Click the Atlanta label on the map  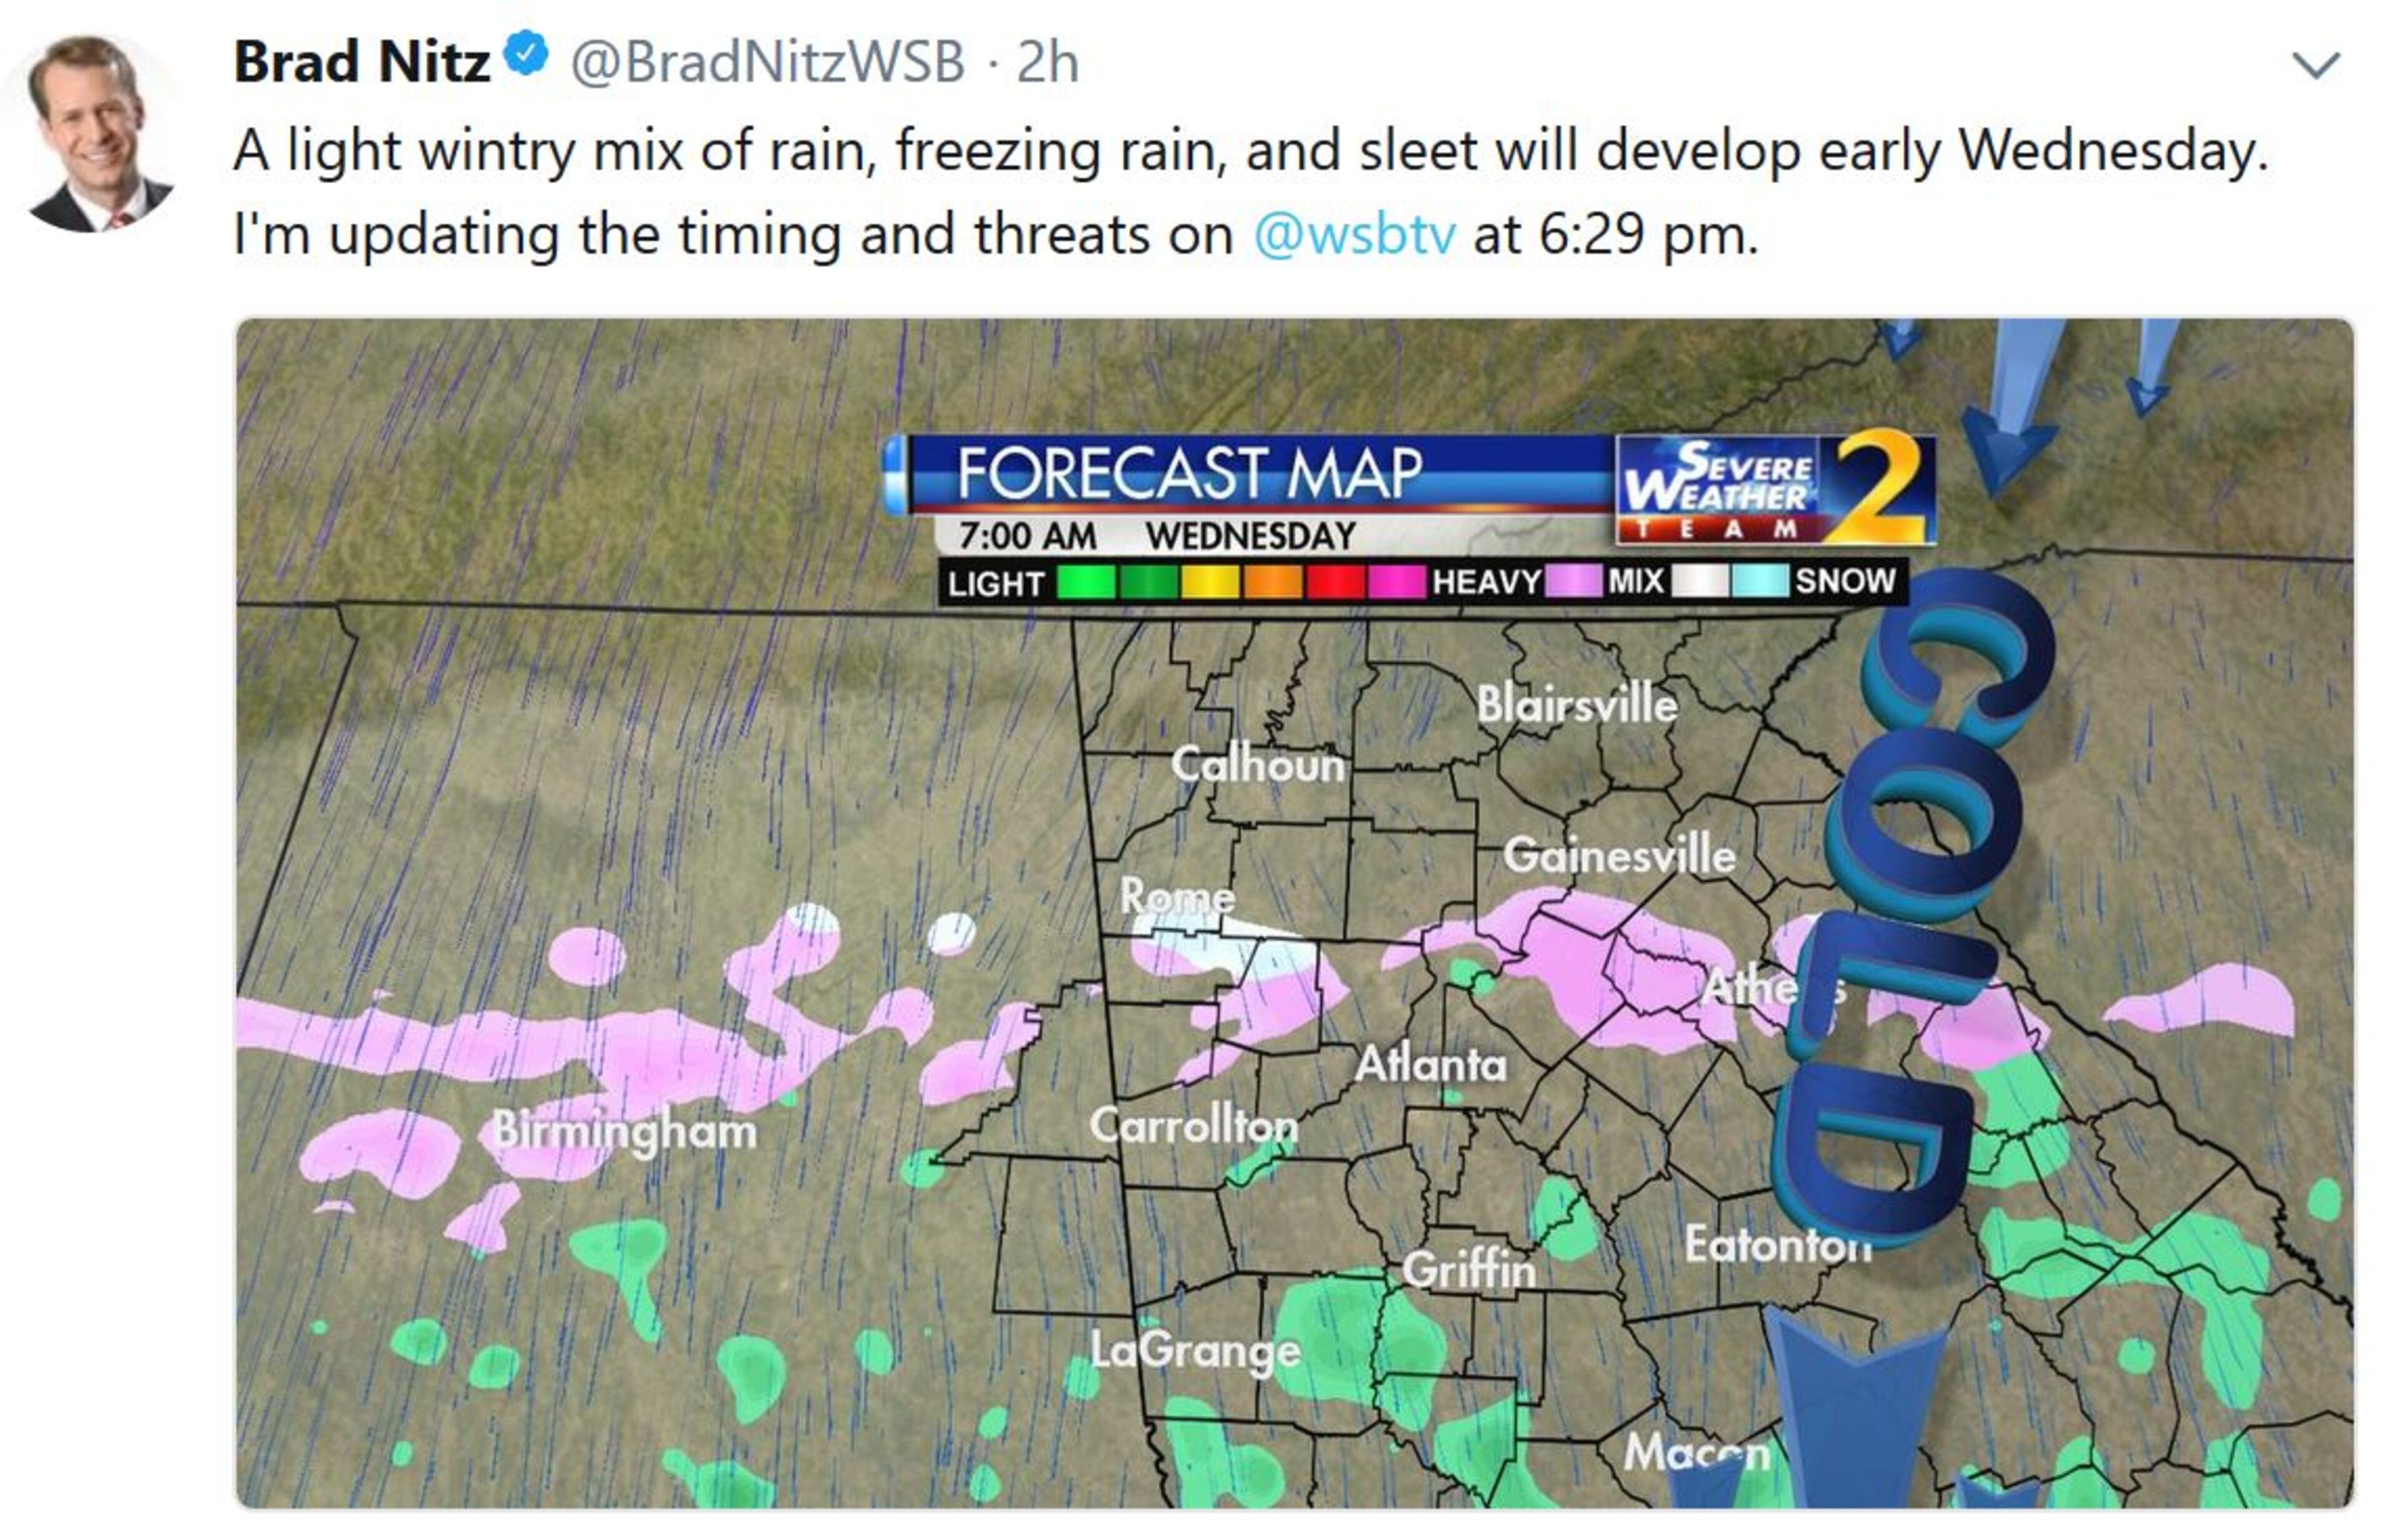tap(1430, 1065)
